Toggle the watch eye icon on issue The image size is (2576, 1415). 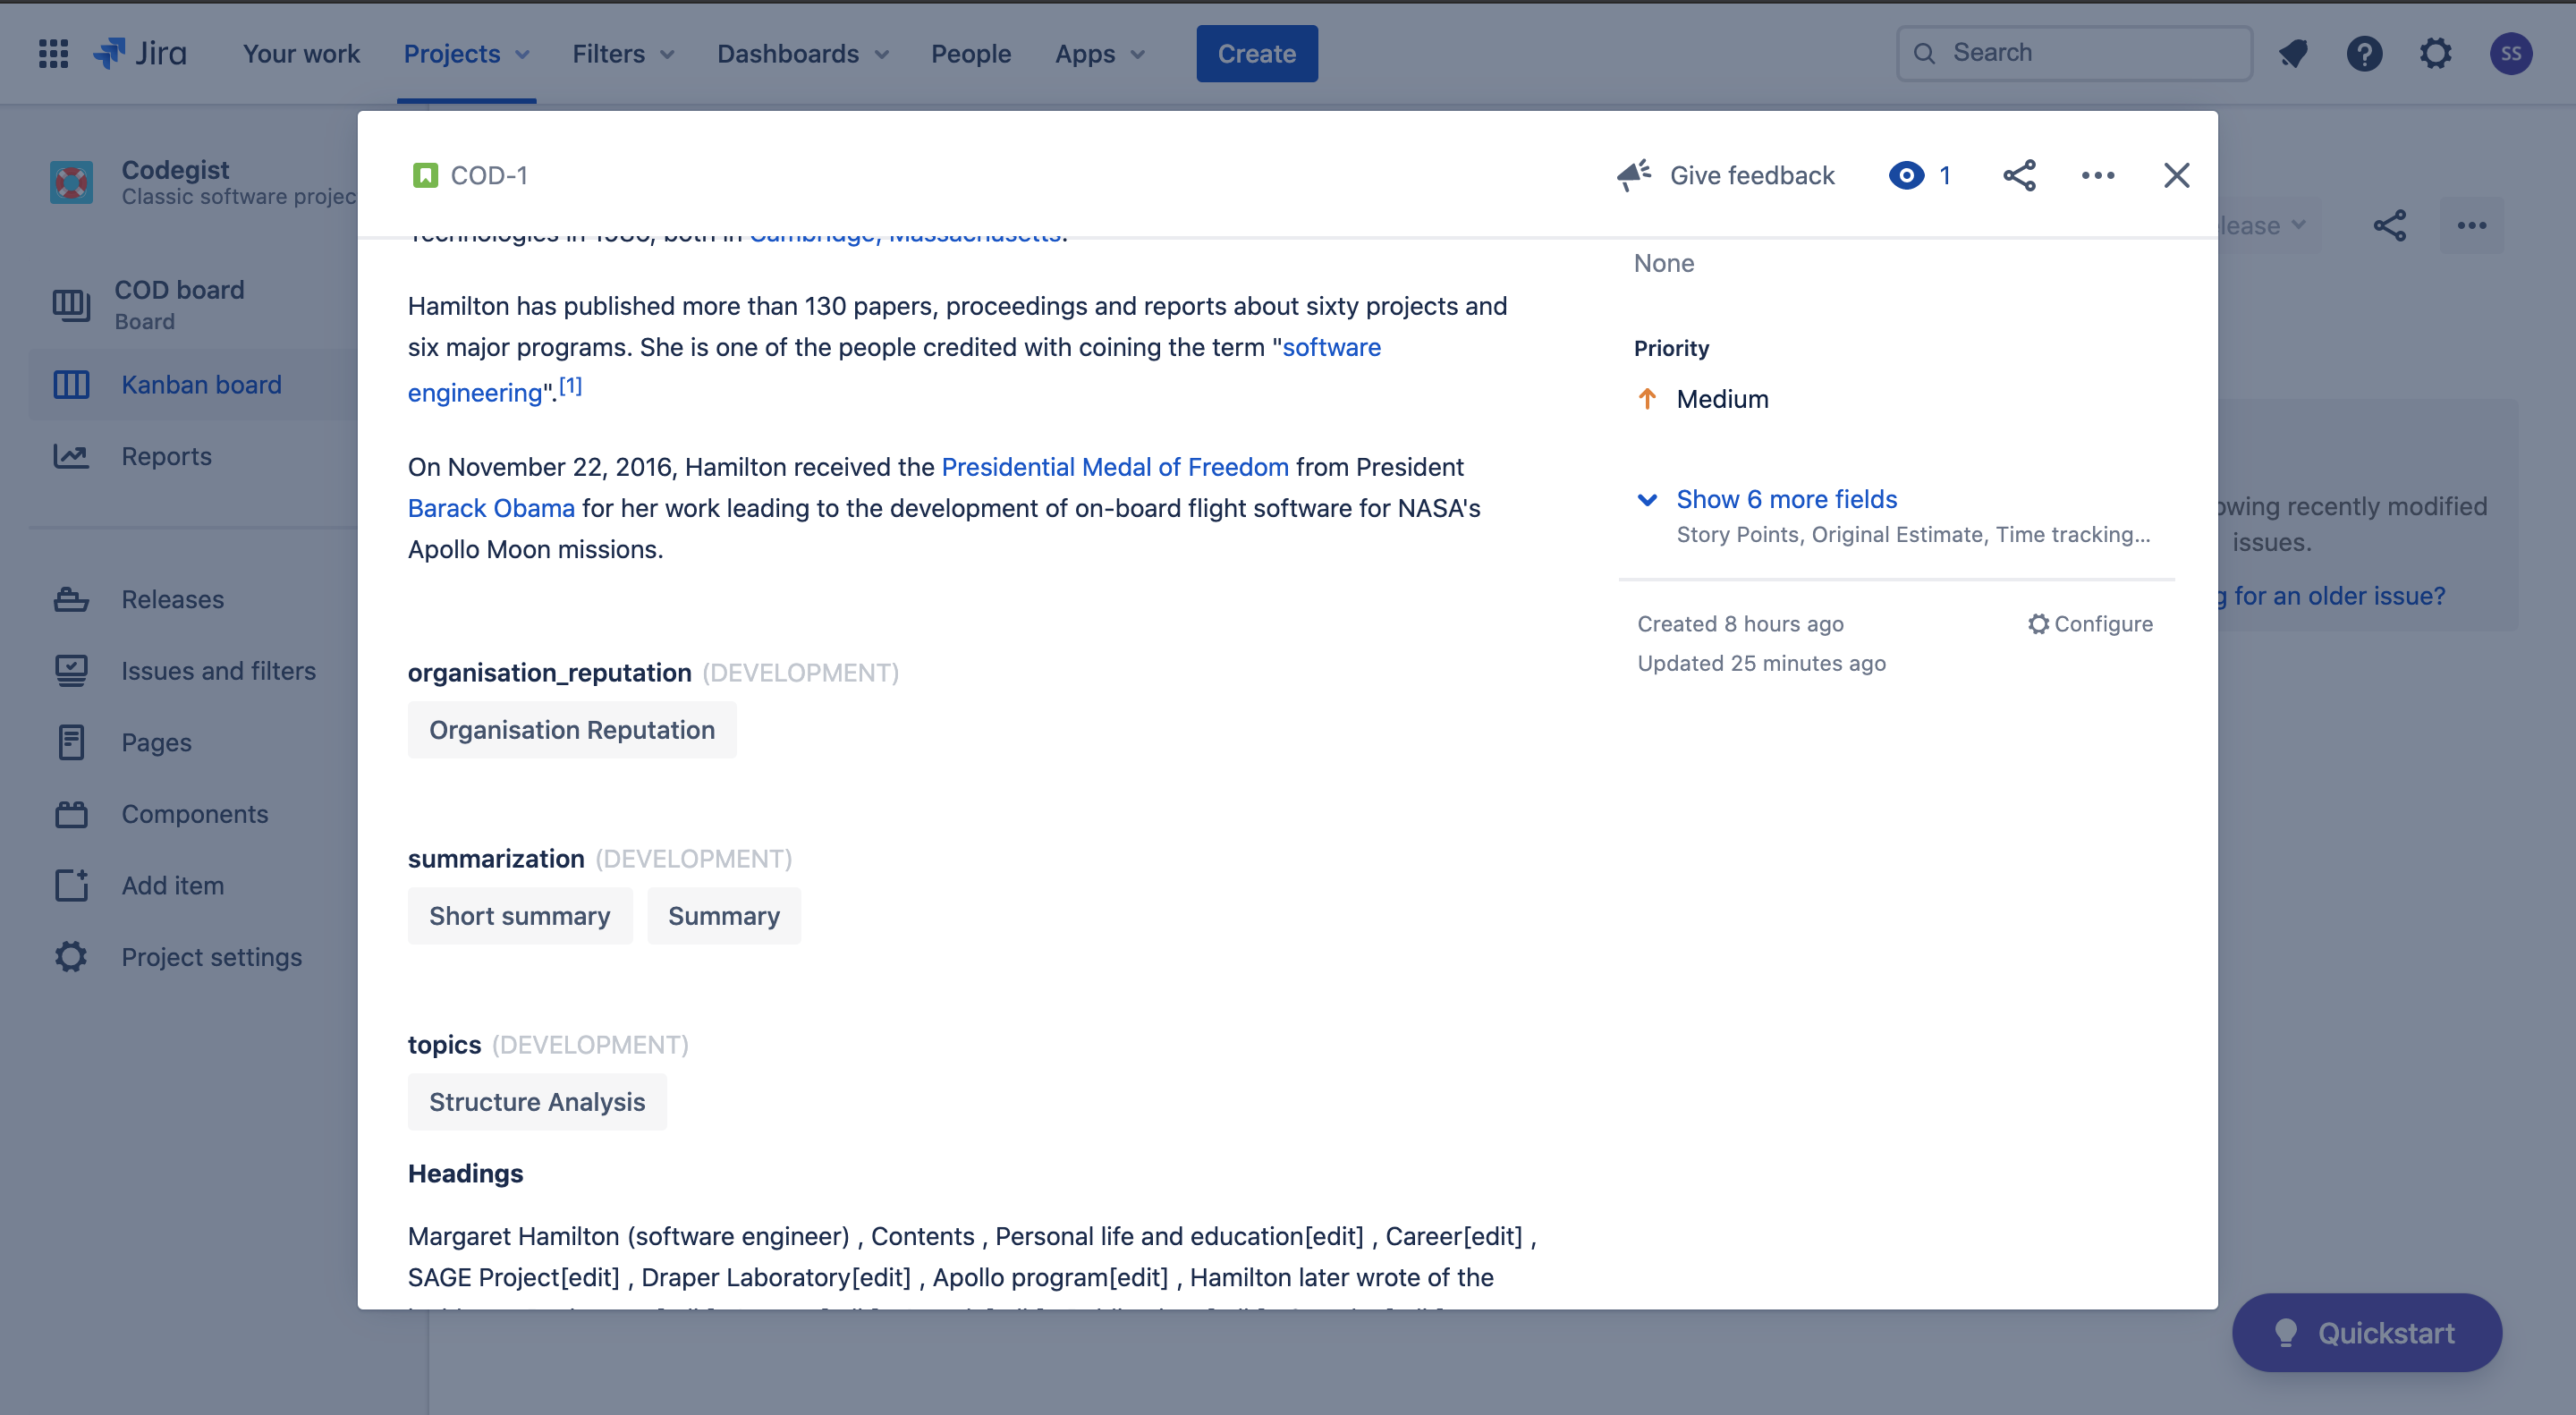tap(1906, 175)
